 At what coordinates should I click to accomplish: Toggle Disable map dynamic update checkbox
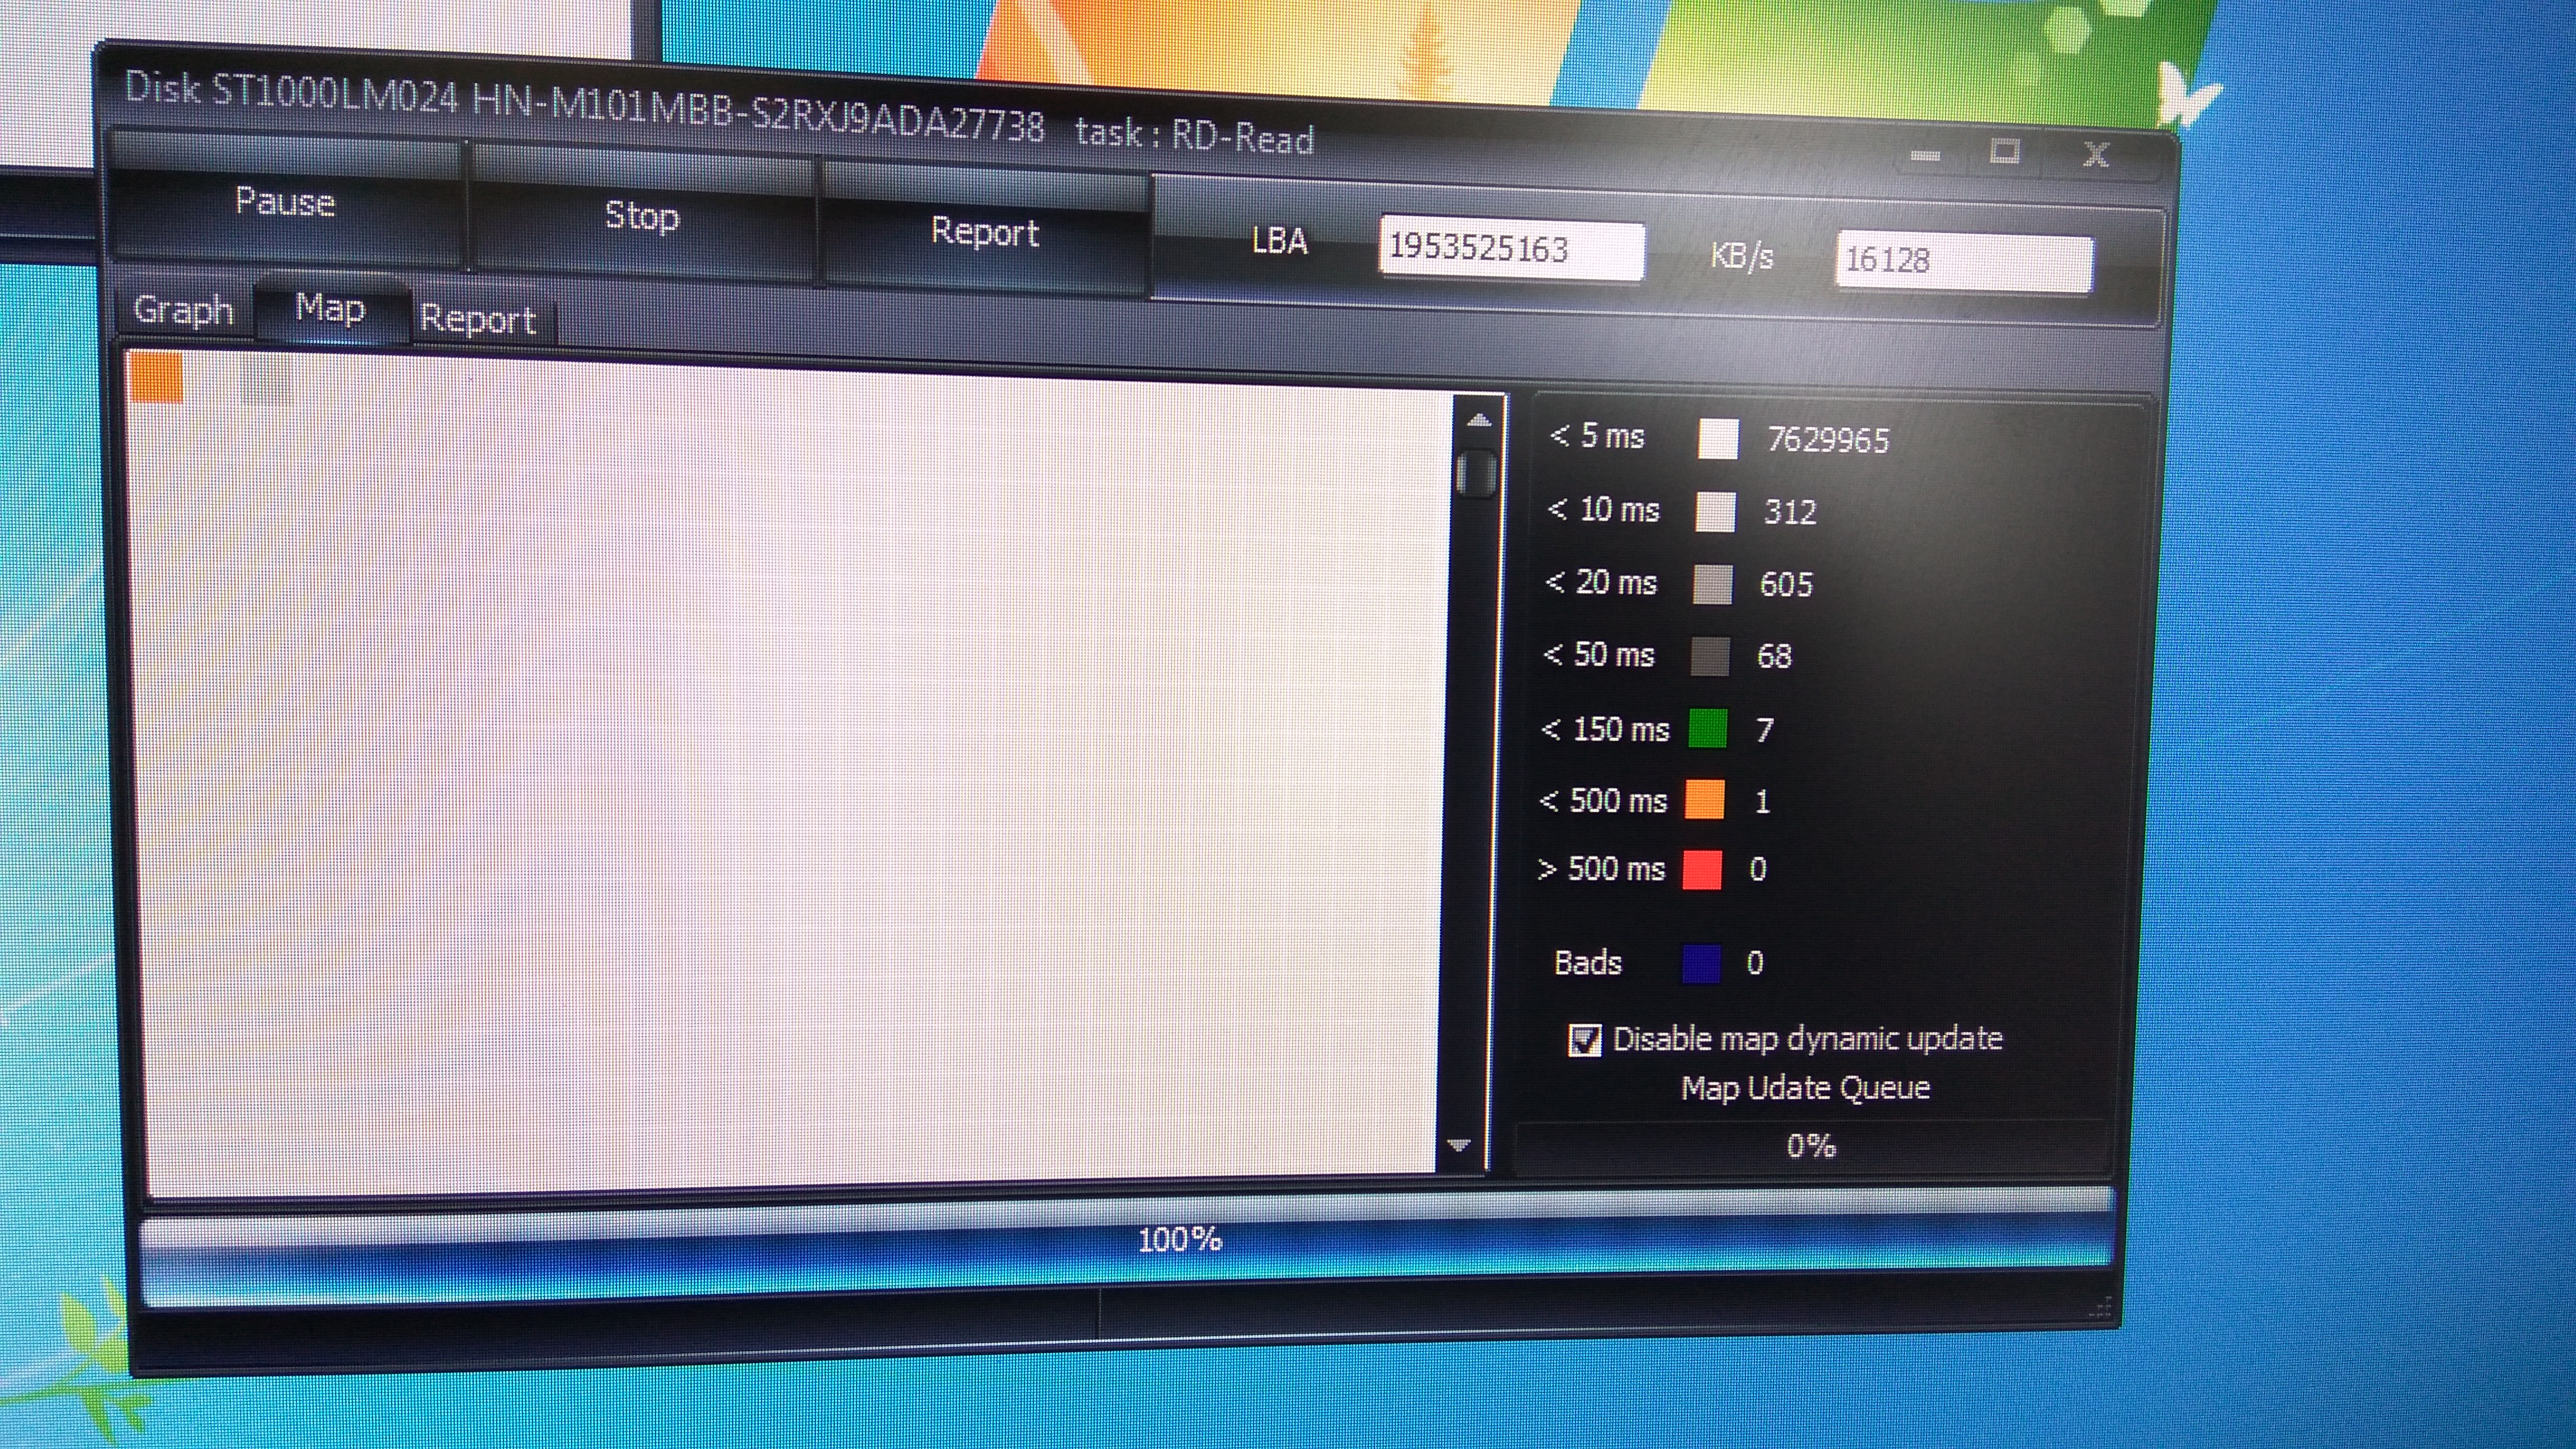coord(1584,1040)
